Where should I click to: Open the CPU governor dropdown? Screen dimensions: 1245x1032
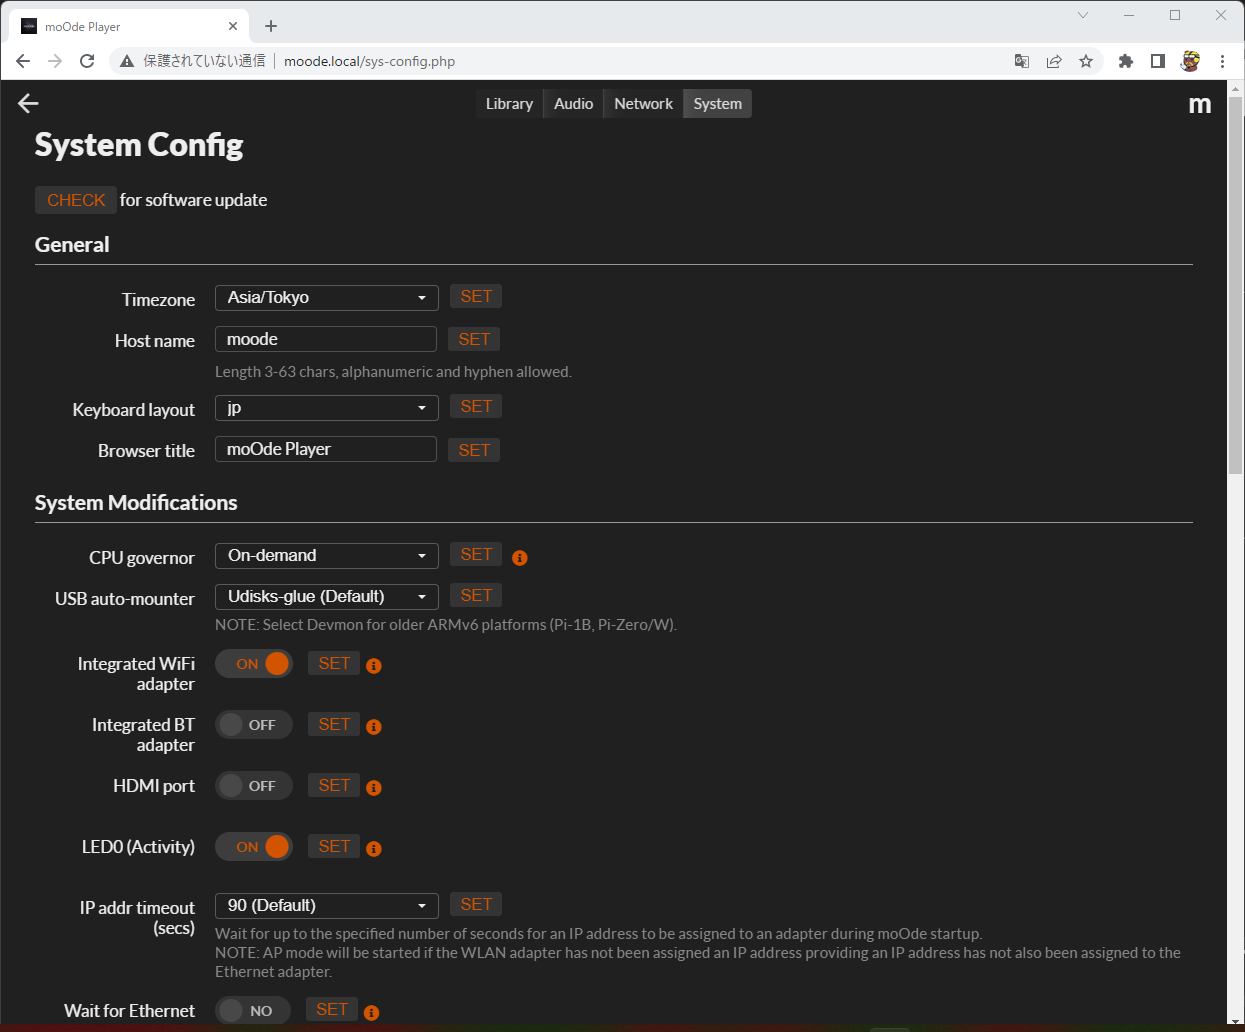(327, 556)
